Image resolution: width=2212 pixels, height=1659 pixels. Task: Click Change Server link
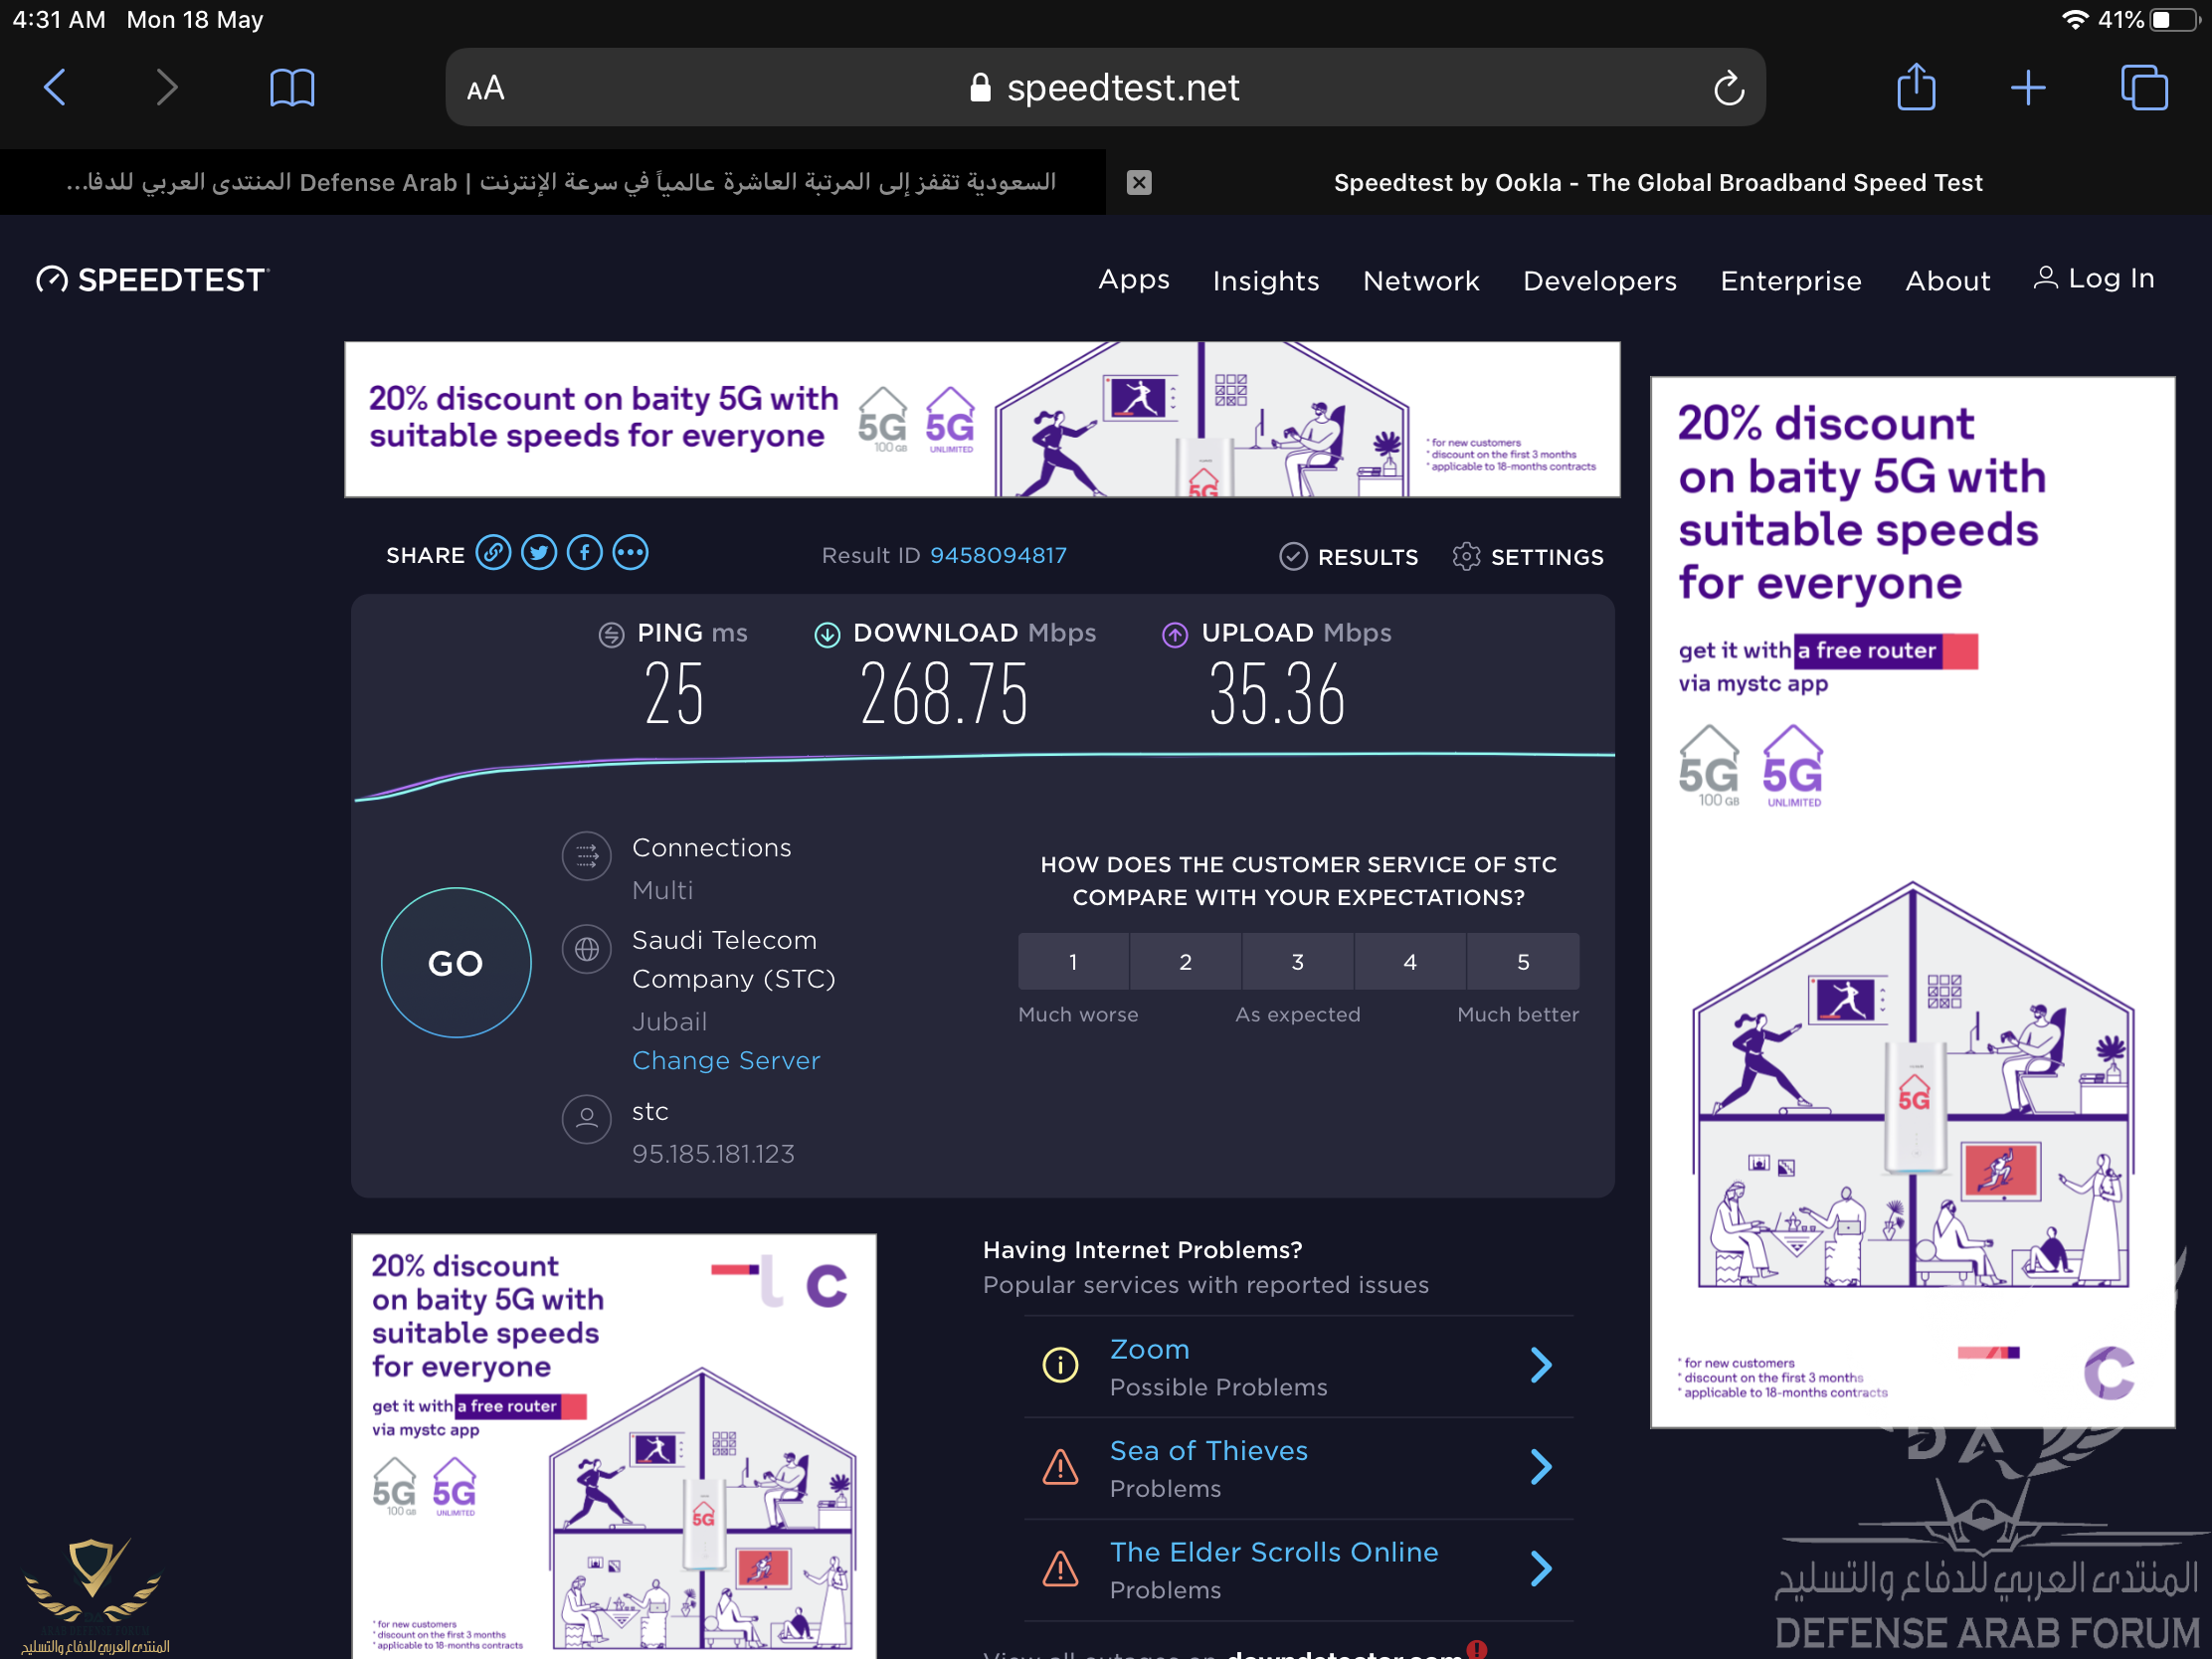[726, 1060]
